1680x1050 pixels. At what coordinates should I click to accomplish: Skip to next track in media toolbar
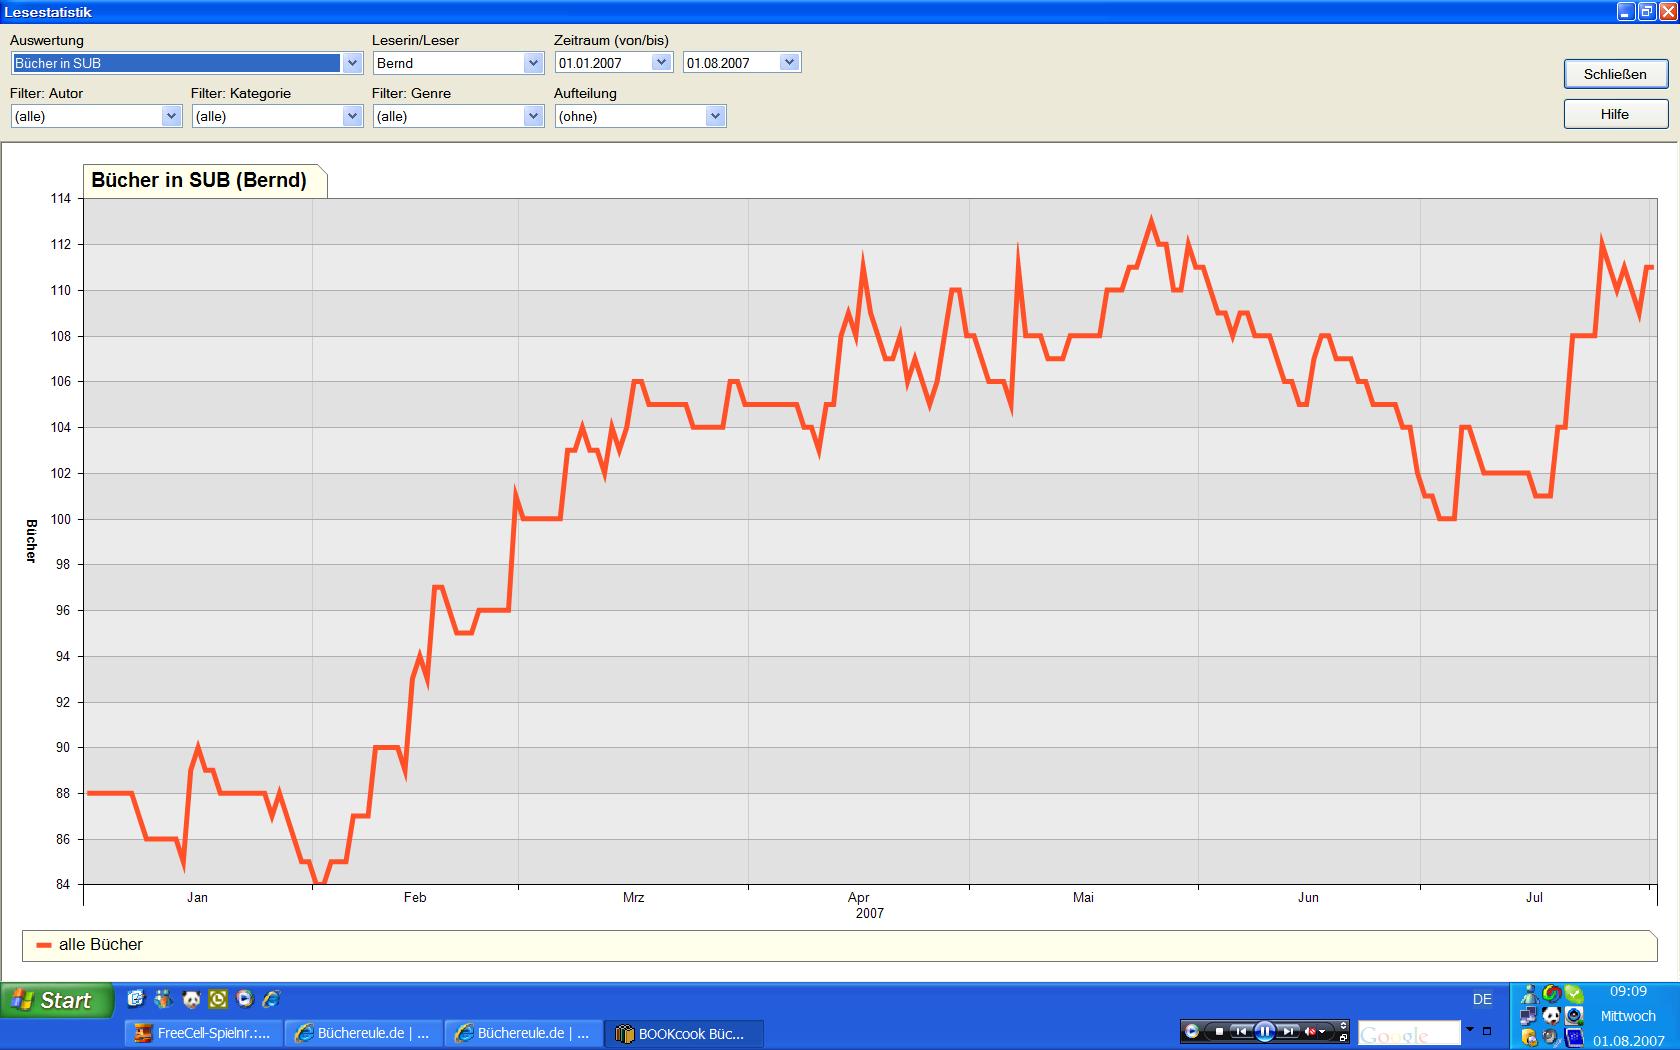click(x=1288, y=1031)
